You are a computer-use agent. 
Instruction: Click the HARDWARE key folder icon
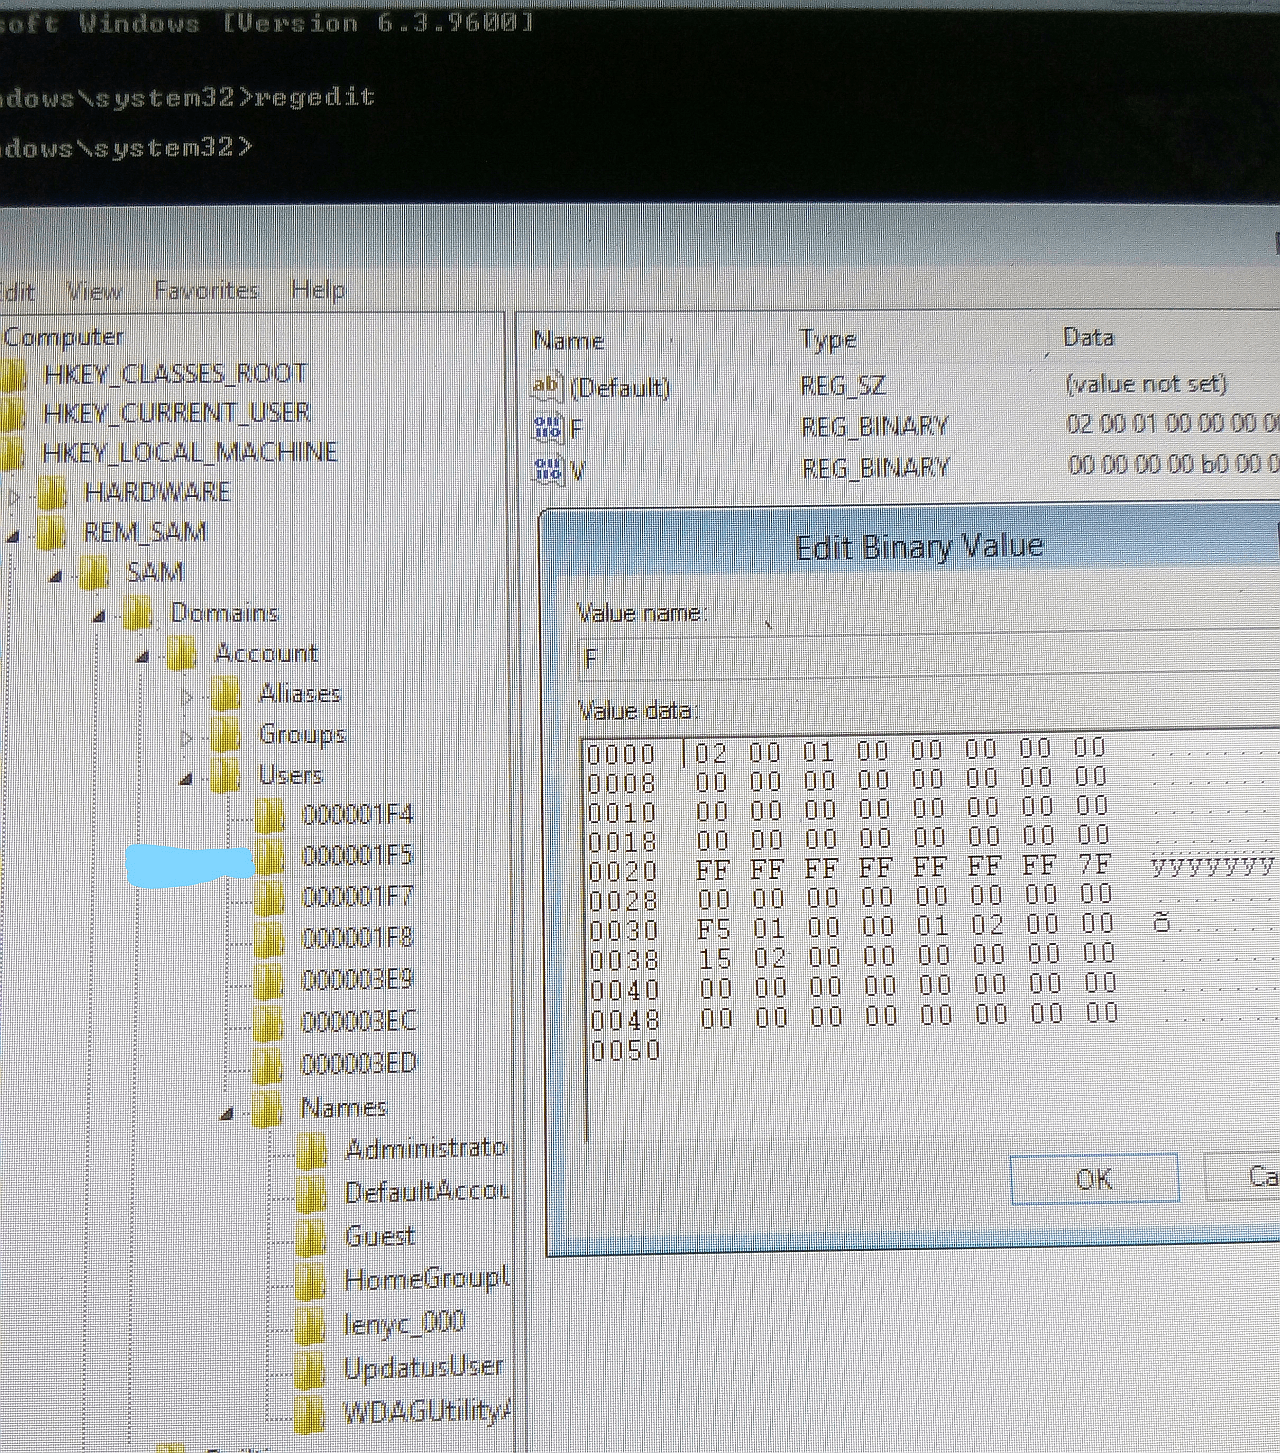point(51,493)
